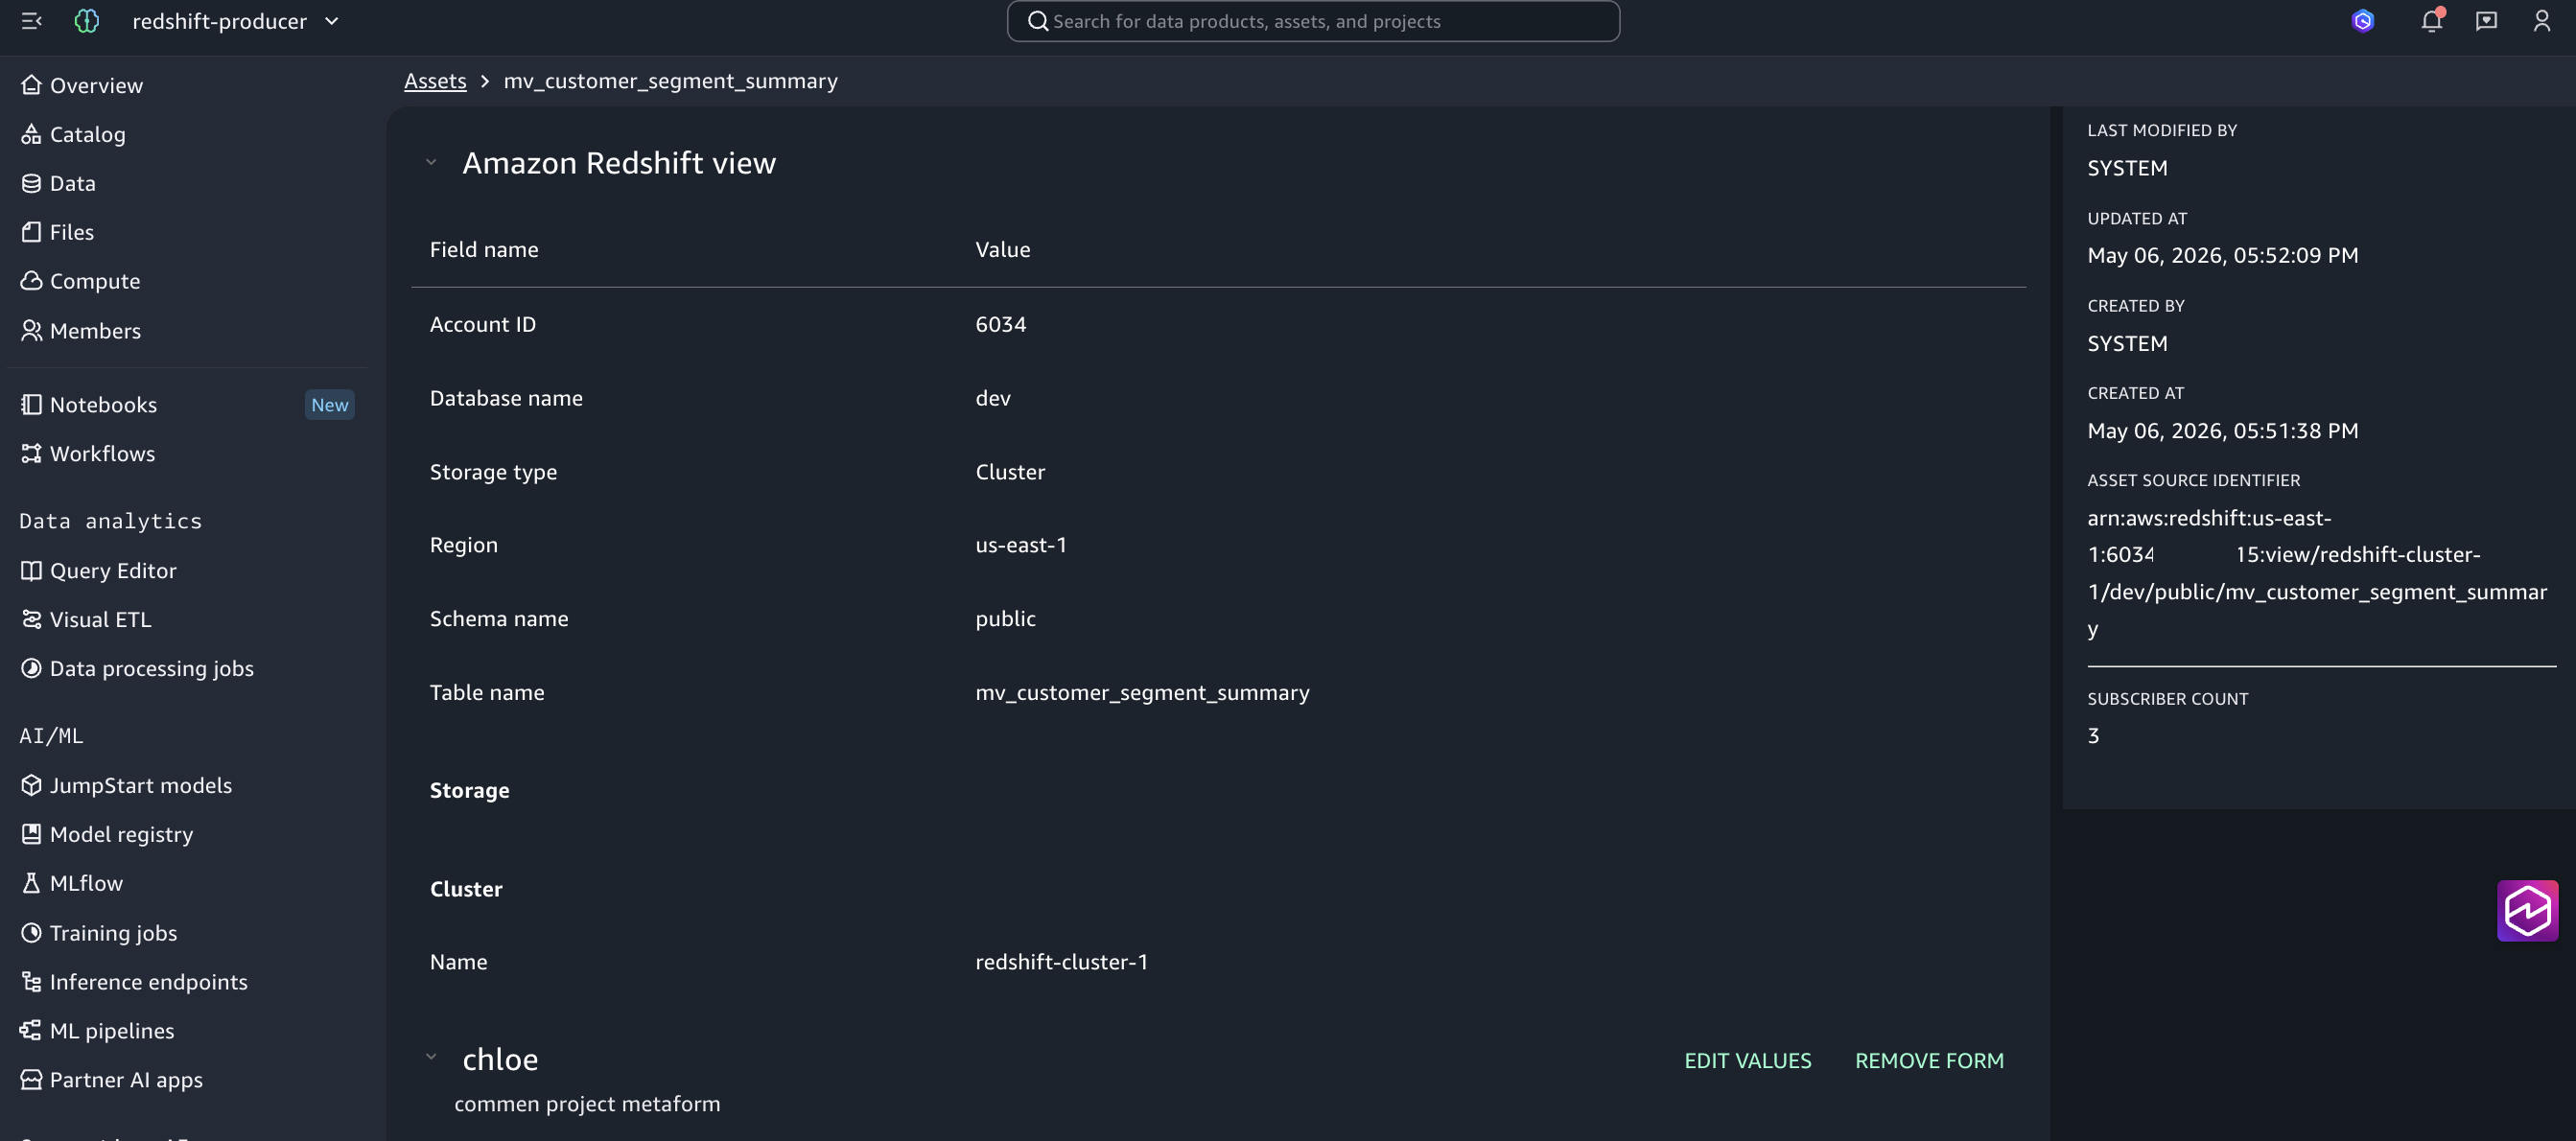The image size is (2576, 1141).
Task: Collapse the Amazon Redshift view section
Action: point(431,162)
